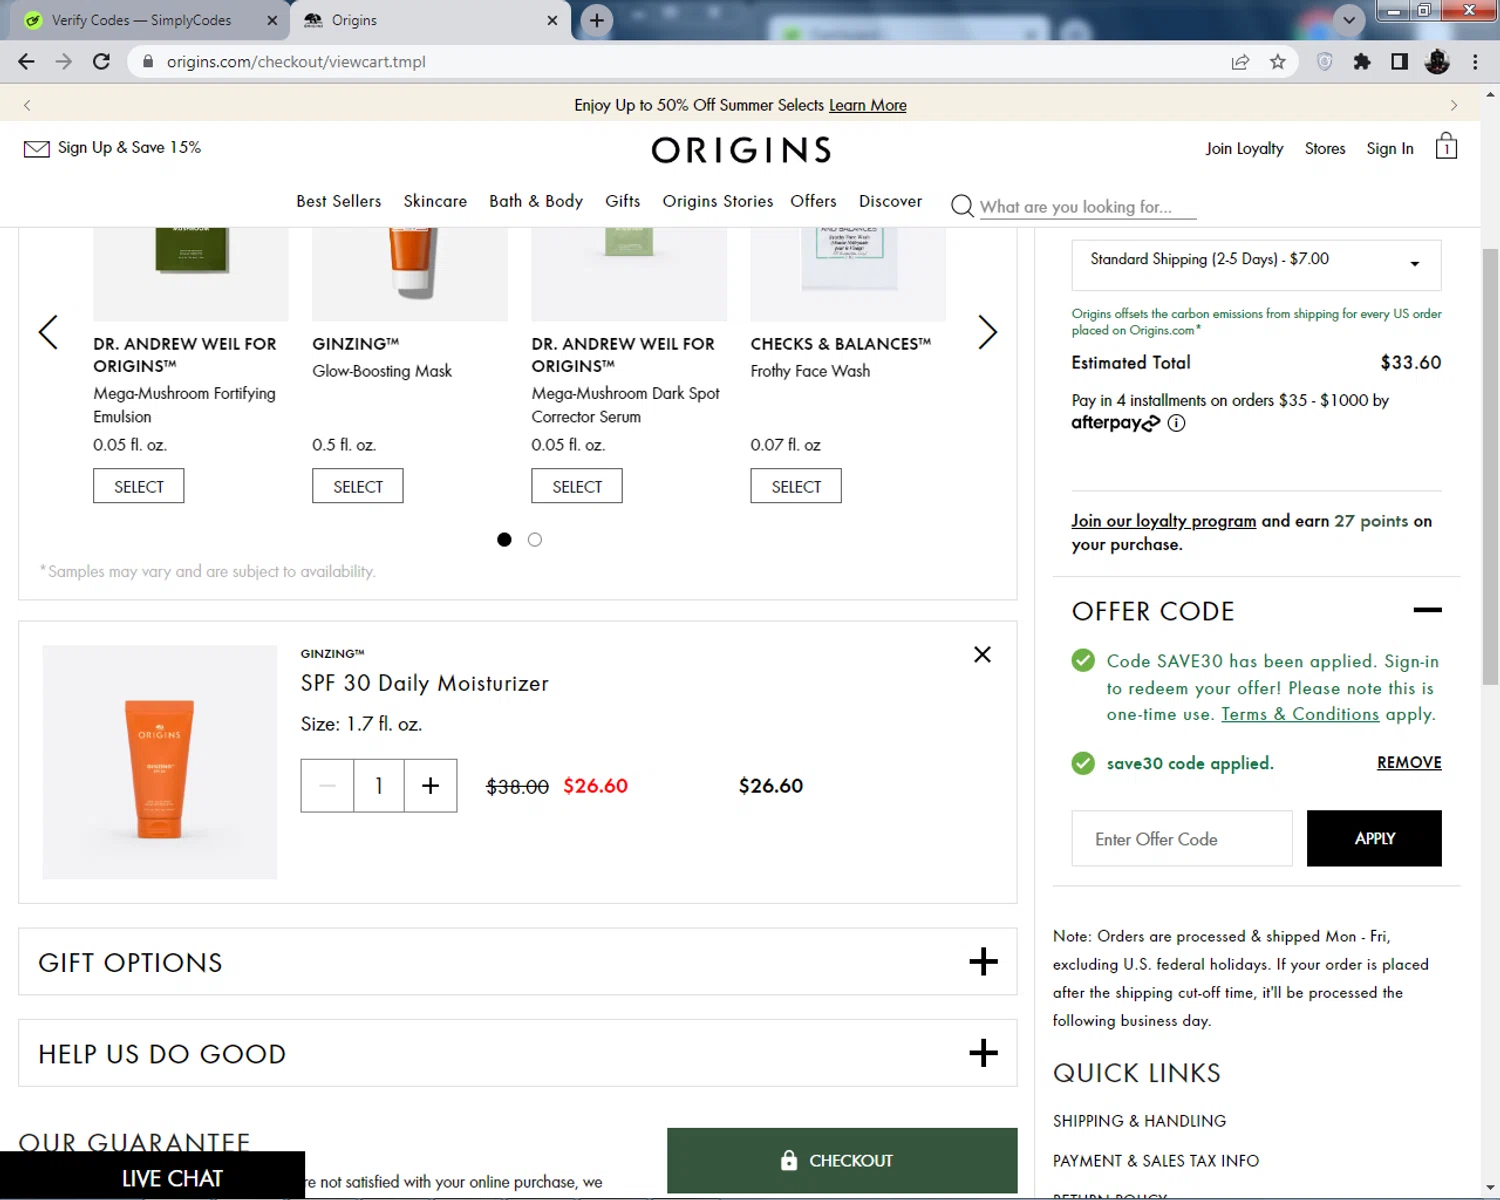Show next promo banner message

click(x=1454, y=105)
